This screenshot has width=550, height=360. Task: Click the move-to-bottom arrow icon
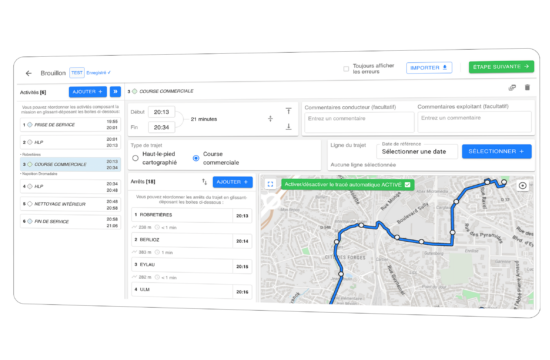pos(288,126)
